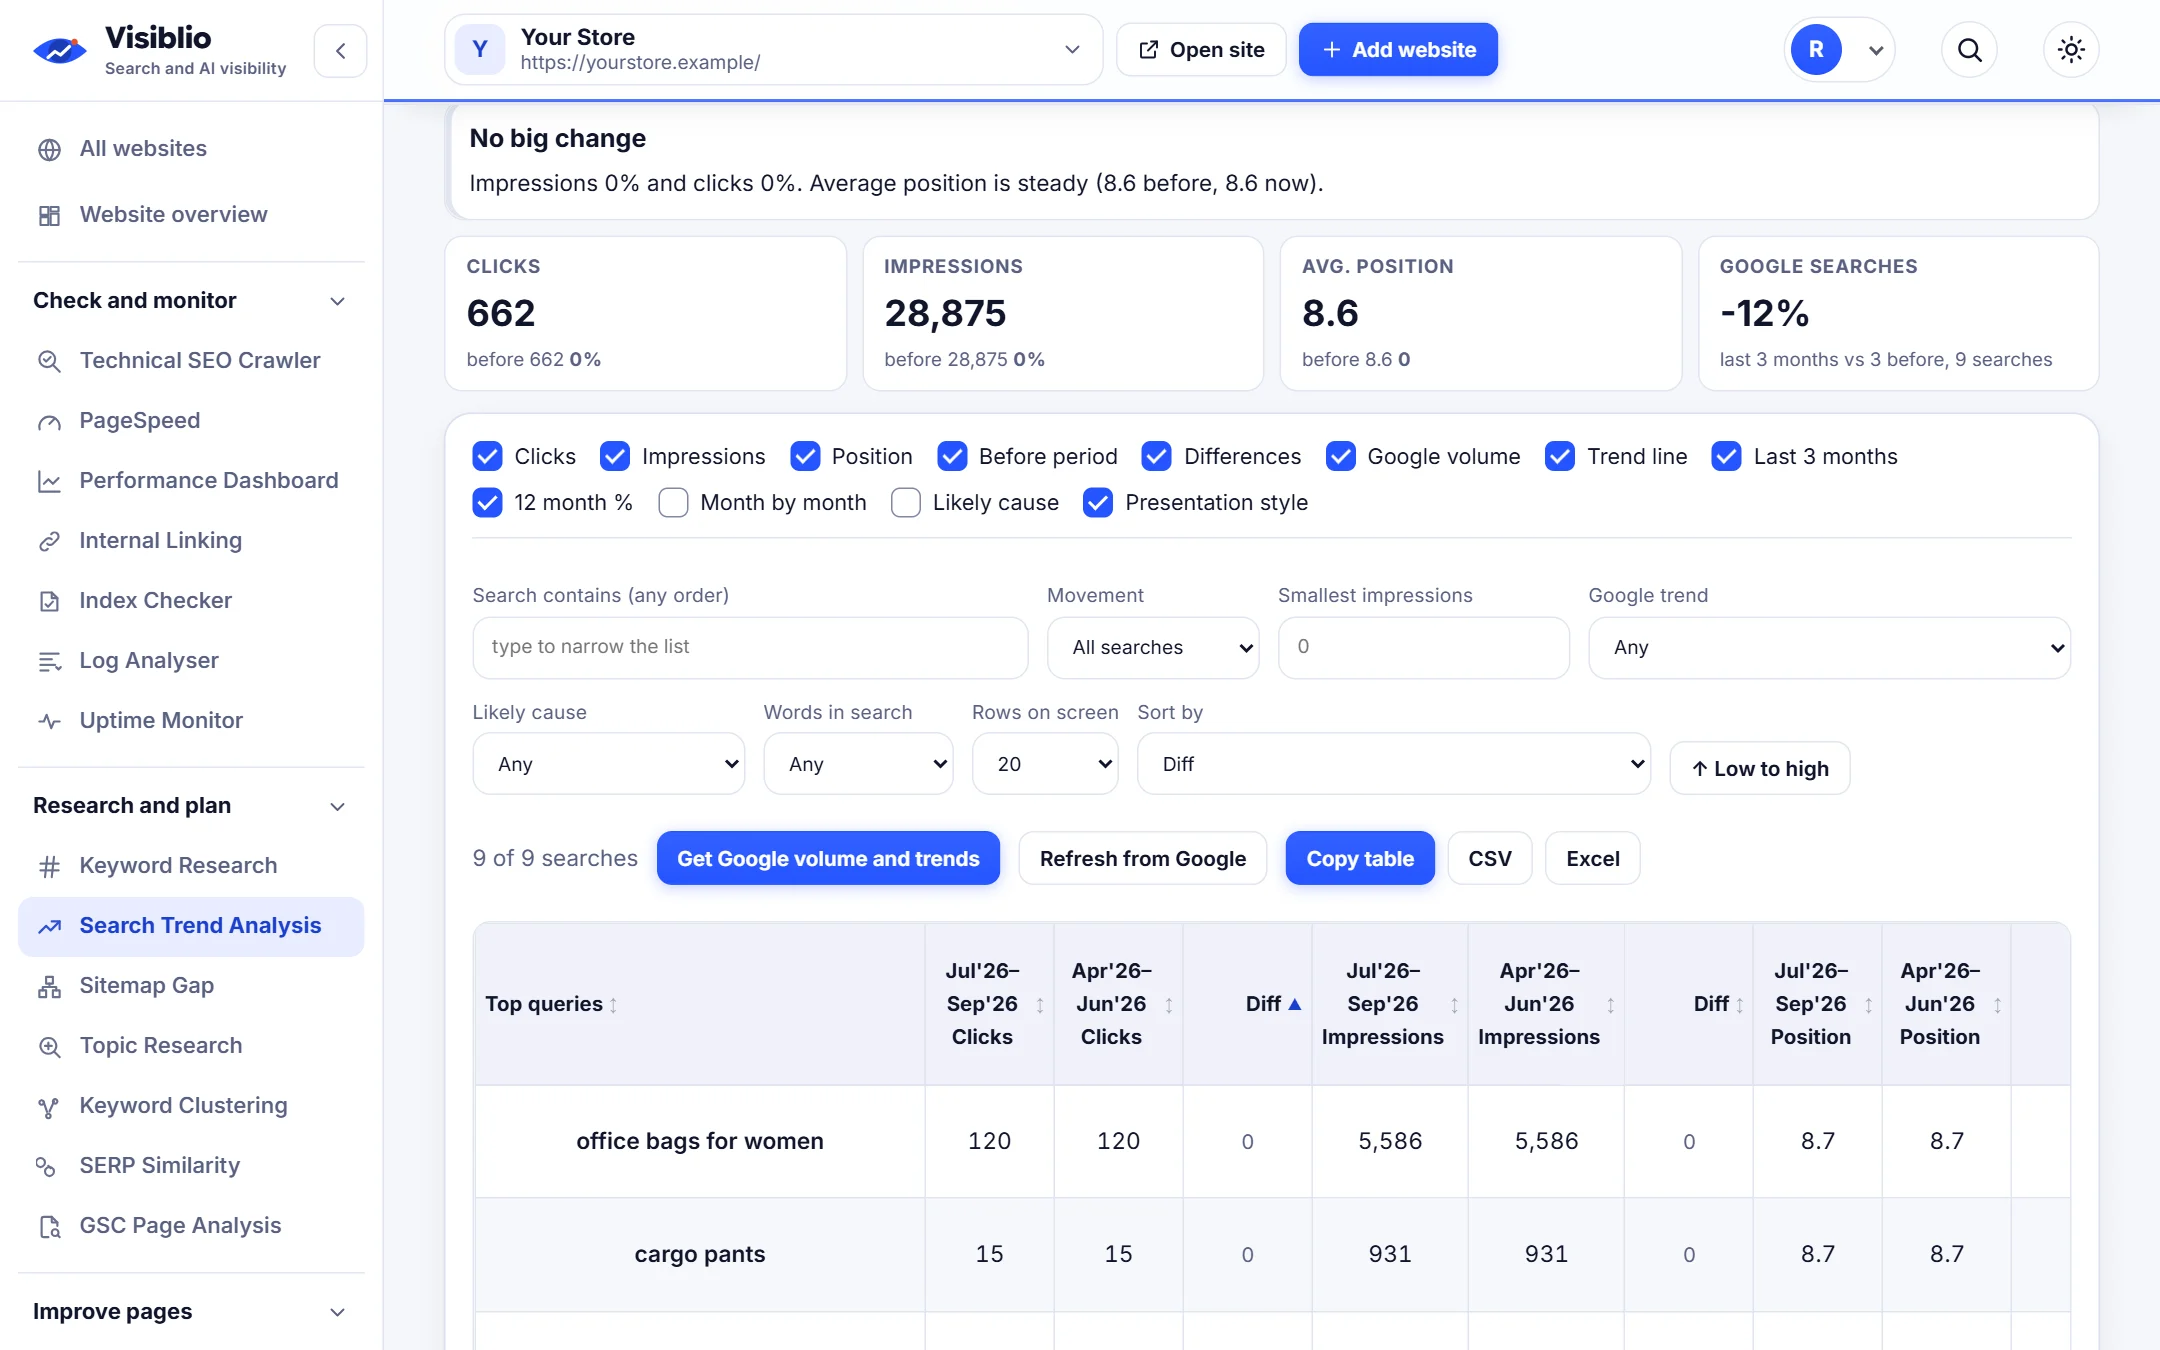Open the Rows on screen dropdown
This screenshot has width=2160, height=1350.
pyautogui.click(x=1045, y=764)
